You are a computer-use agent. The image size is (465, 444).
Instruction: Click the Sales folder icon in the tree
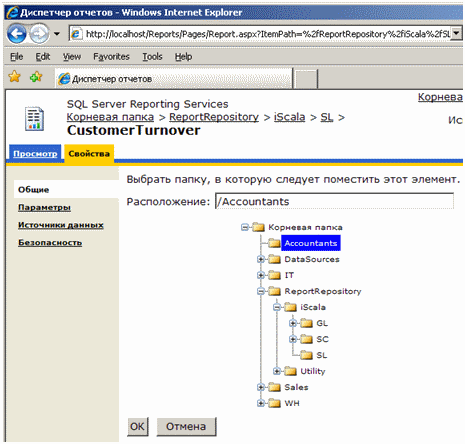(274, 387)
